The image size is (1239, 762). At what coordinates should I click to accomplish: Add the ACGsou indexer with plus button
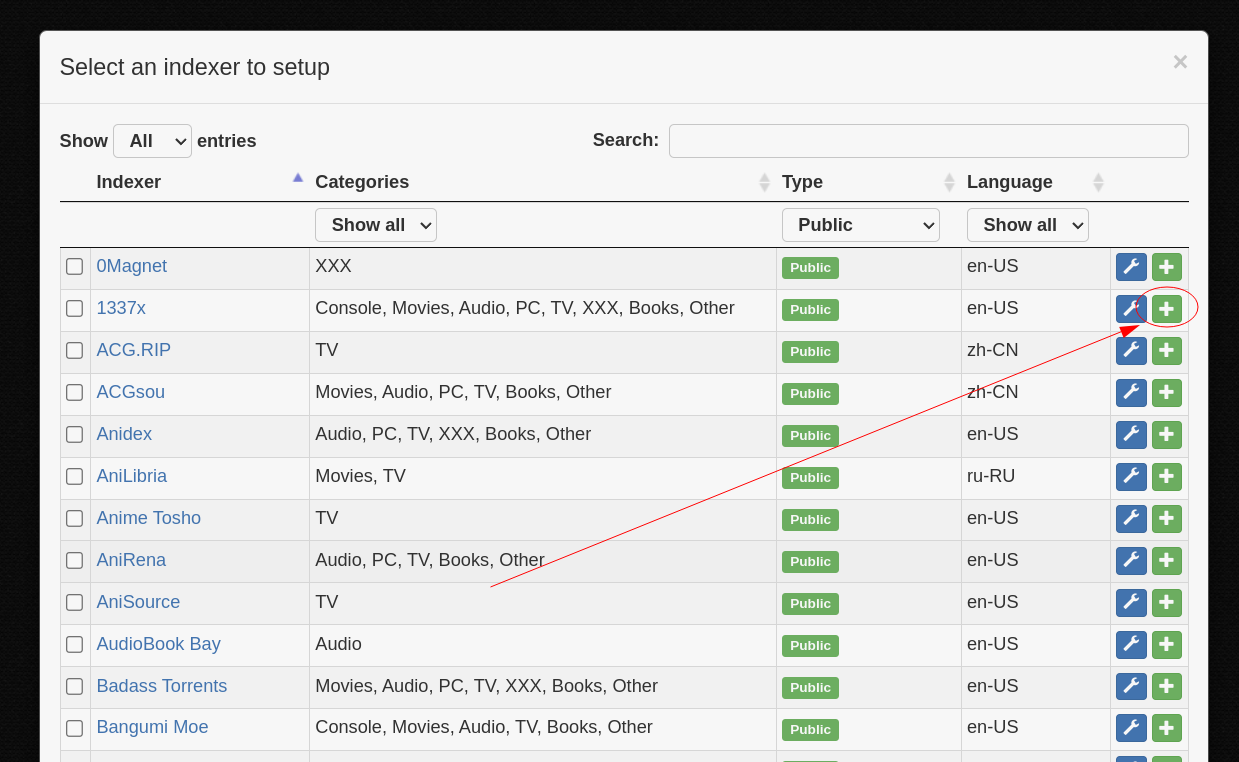(x=1167, y=393)
